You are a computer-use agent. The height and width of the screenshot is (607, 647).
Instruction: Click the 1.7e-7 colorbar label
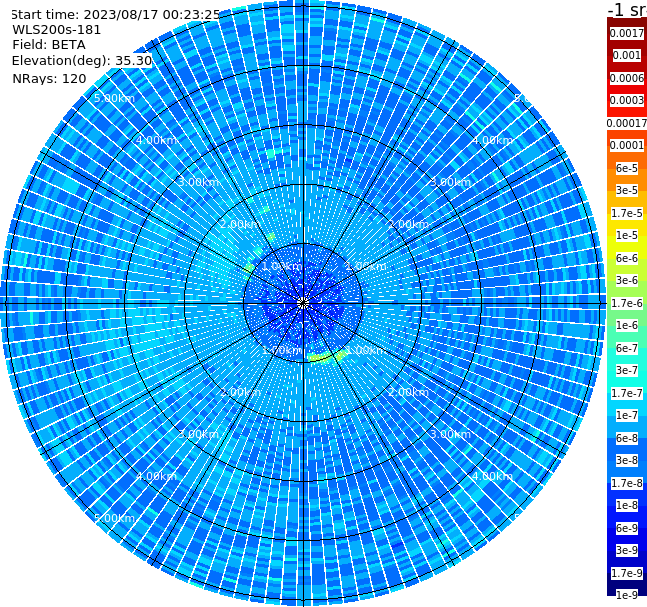click(627, 393)
